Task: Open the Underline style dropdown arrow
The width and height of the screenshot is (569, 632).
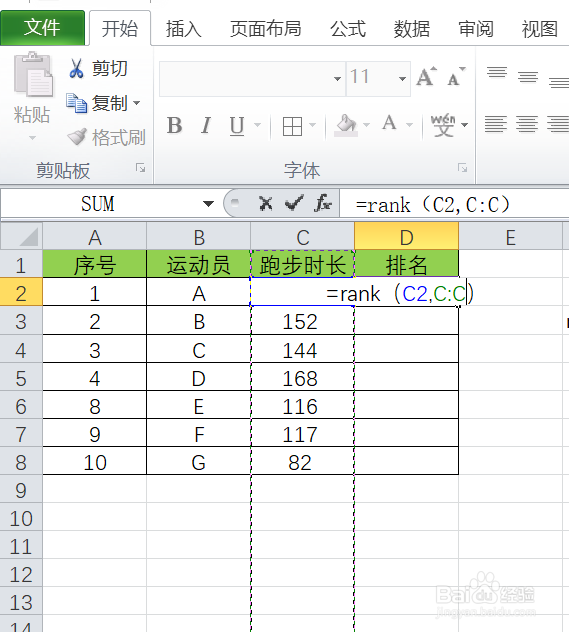Action: click(257, 125)
